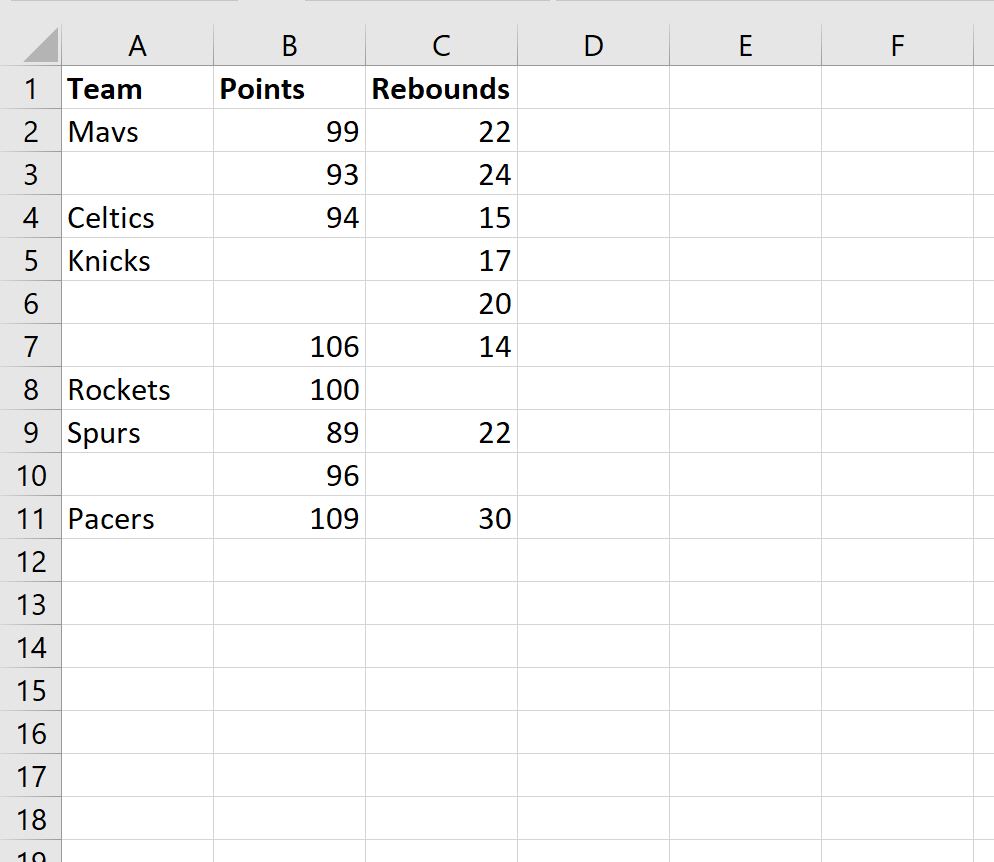Select the Mavs cell
994x862 pixels.
(137, 132)
